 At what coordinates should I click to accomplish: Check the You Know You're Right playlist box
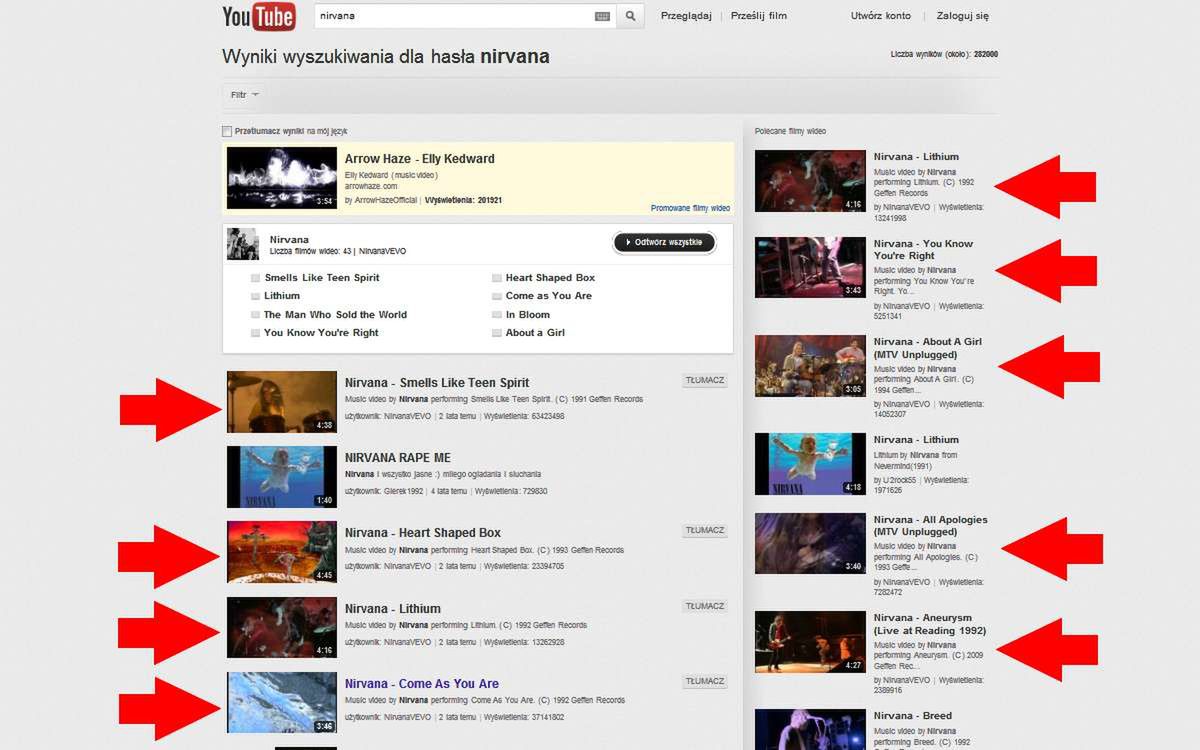pyautogui.click(x=256, y=333)
